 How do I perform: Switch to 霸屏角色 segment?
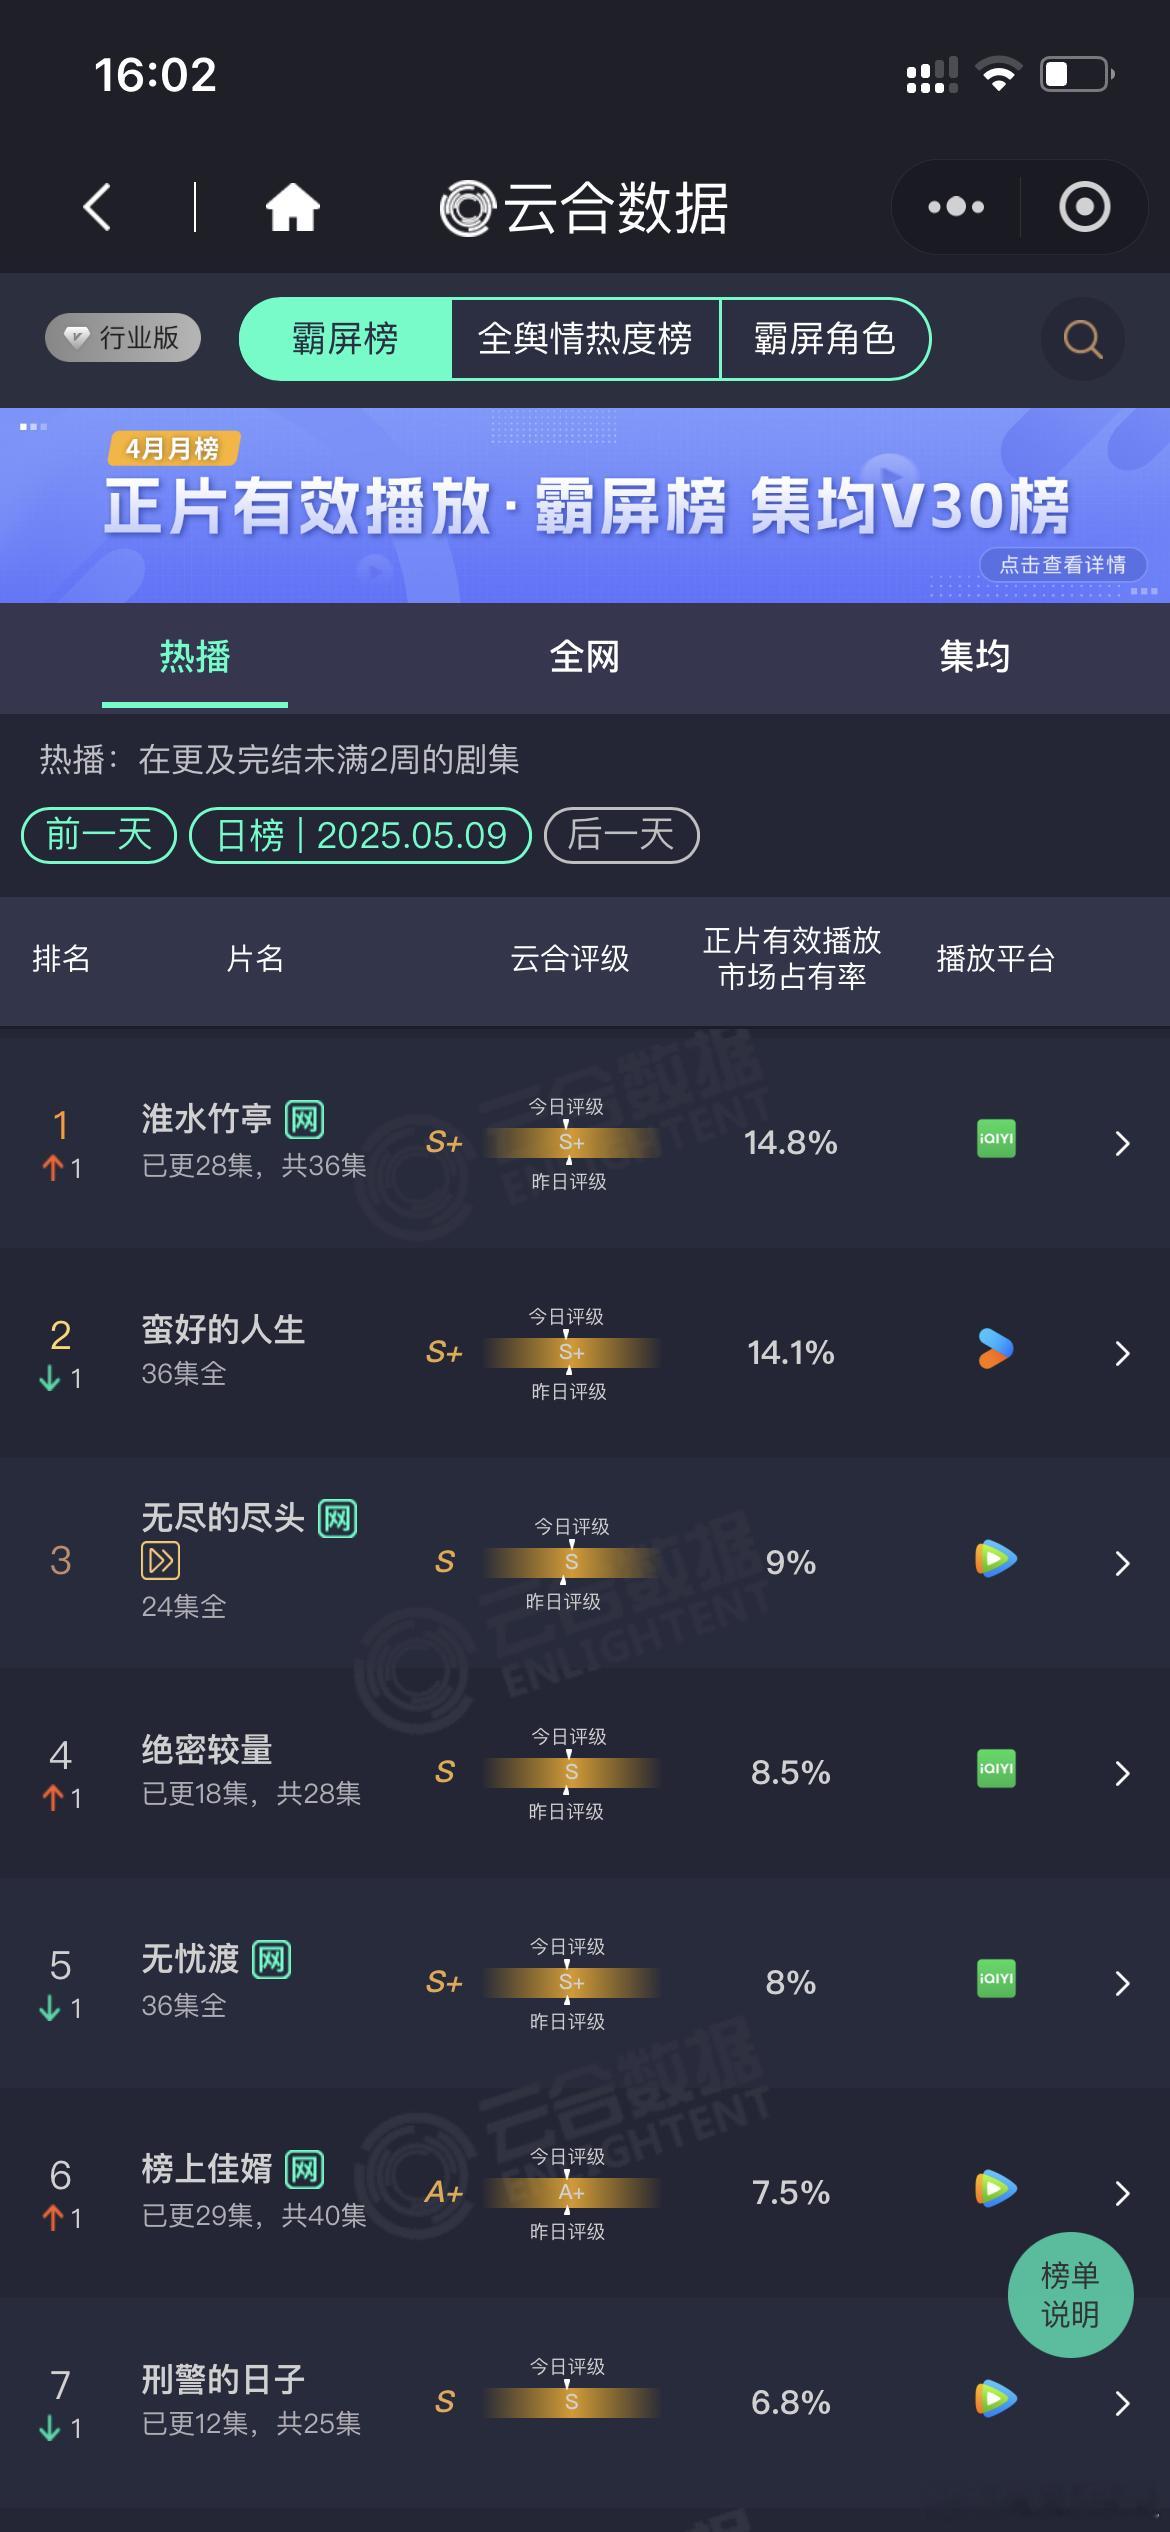click(x=825, y=339)
